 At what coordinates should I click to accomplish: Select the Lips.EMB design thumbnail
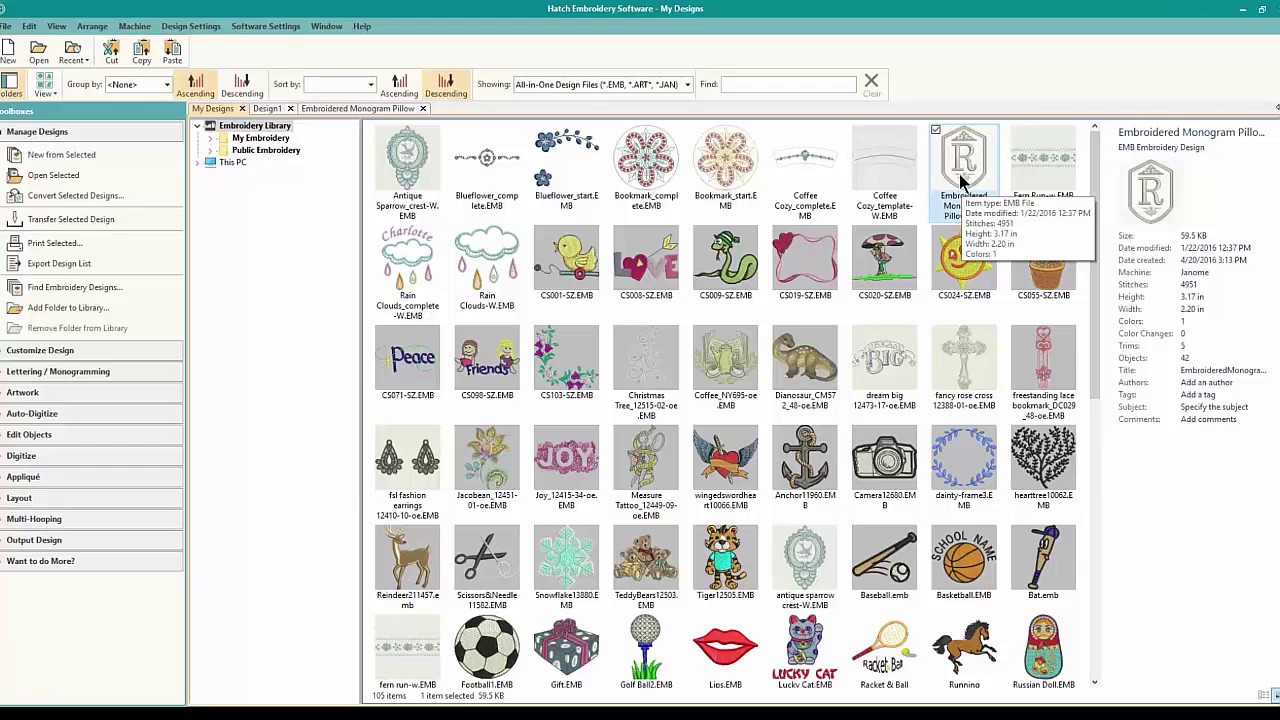click(x=725, y=647)
